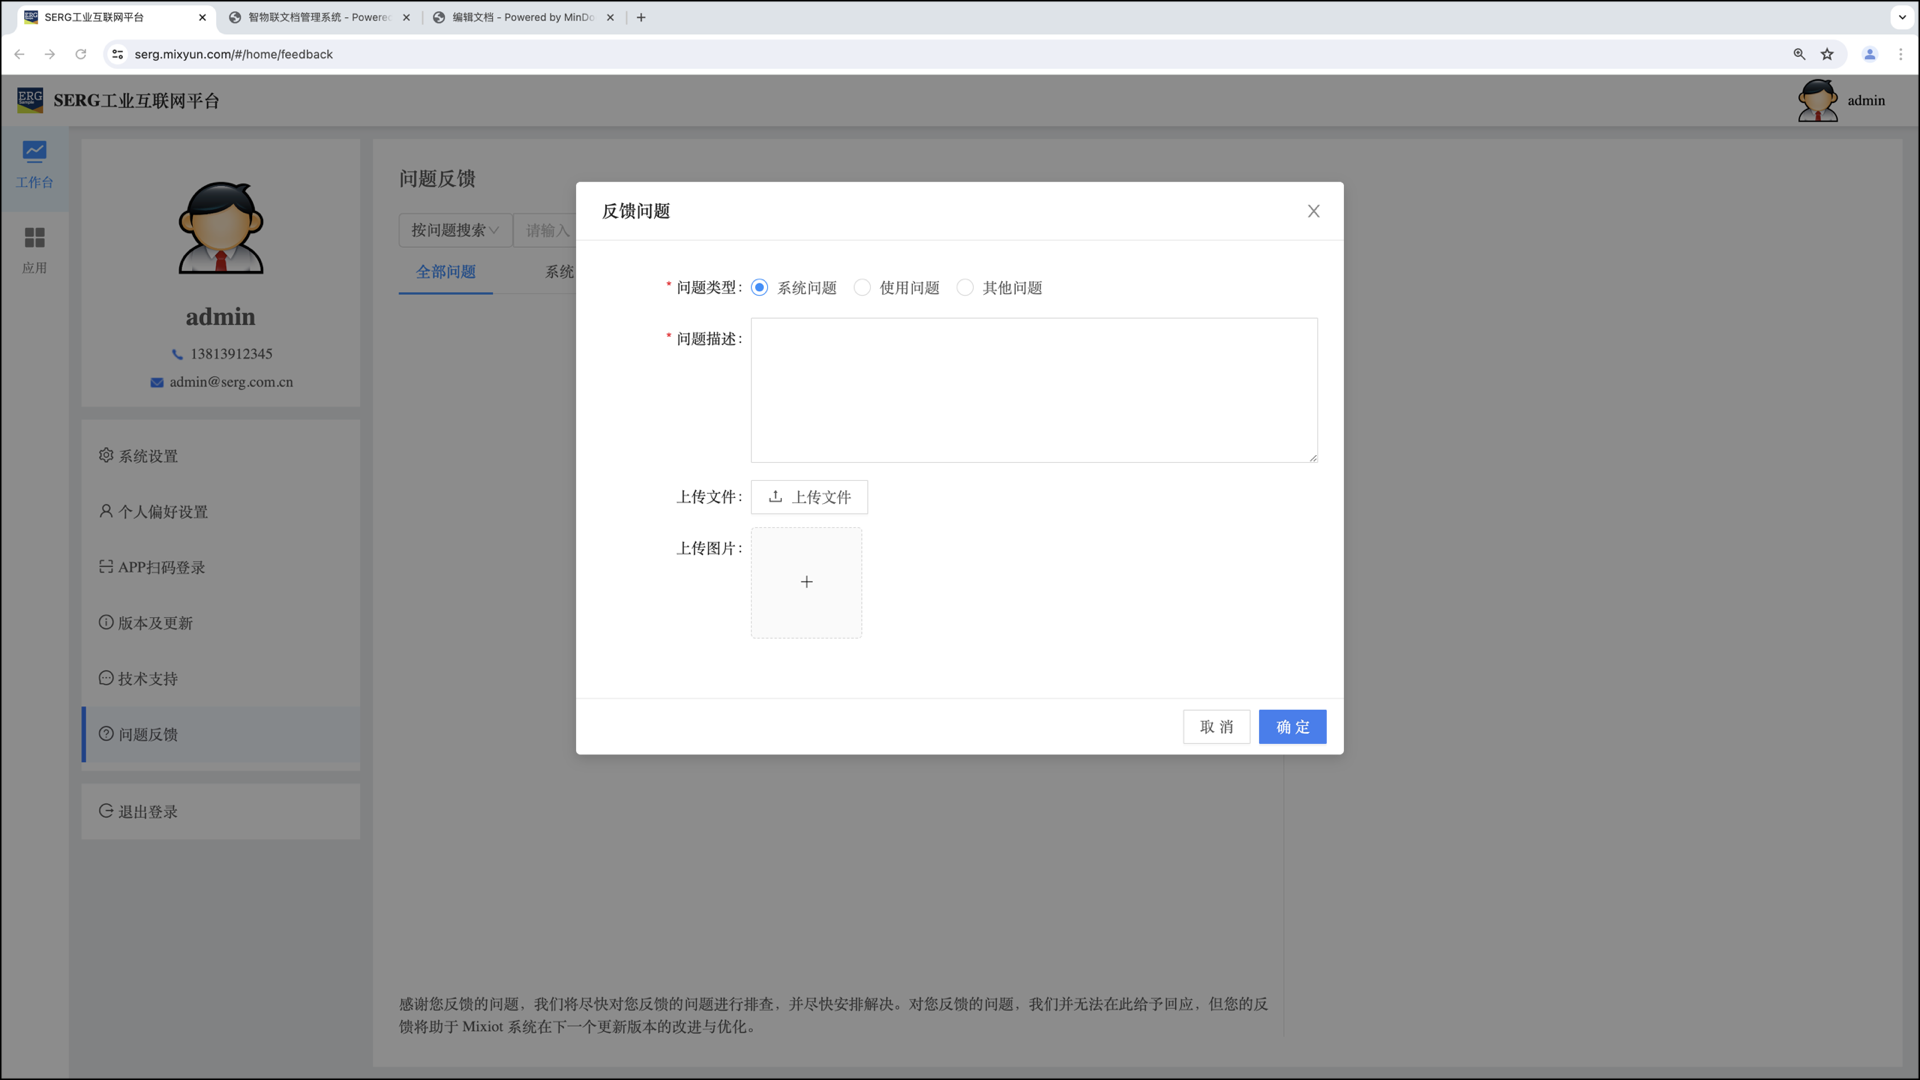
Task: Expand the browser tab search chevron
Action: point(1901,17)
